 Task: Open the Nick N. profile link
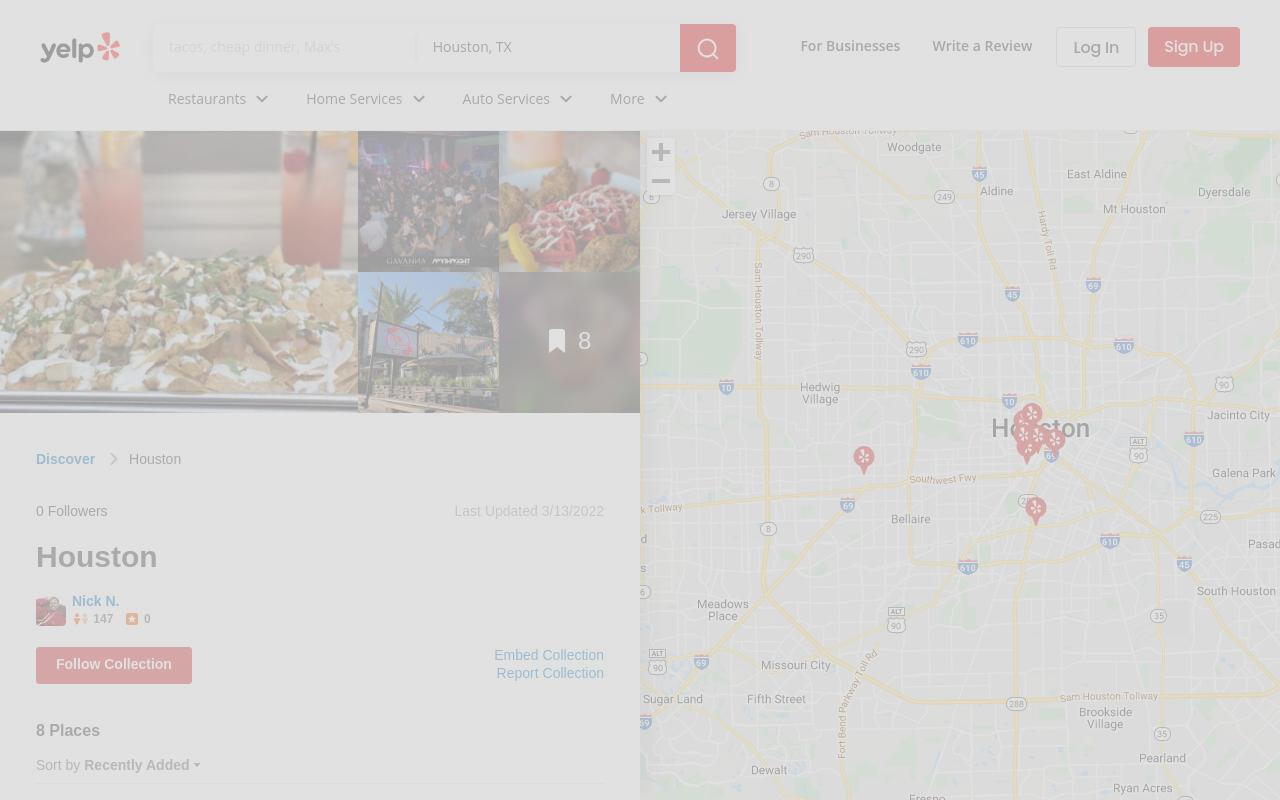95,601
